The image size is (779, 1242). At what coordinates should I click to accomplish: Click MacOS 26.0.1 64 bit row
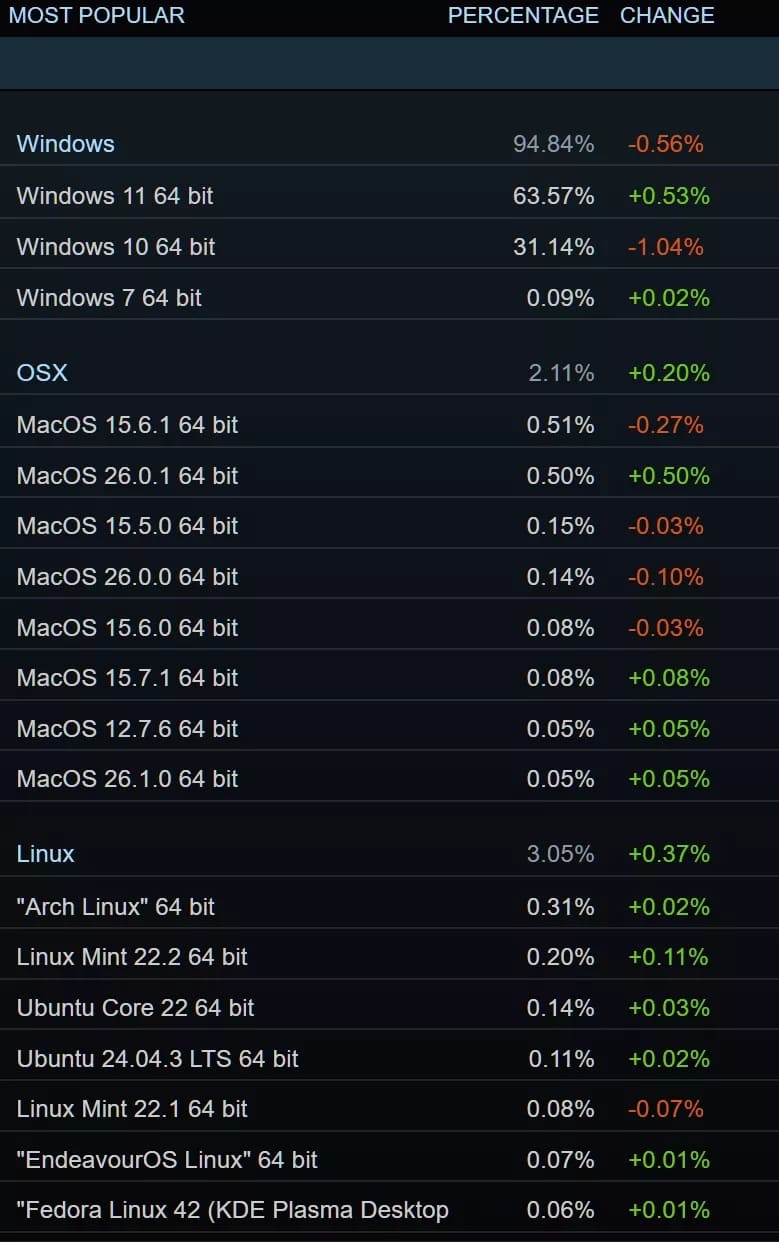point(127,476)
